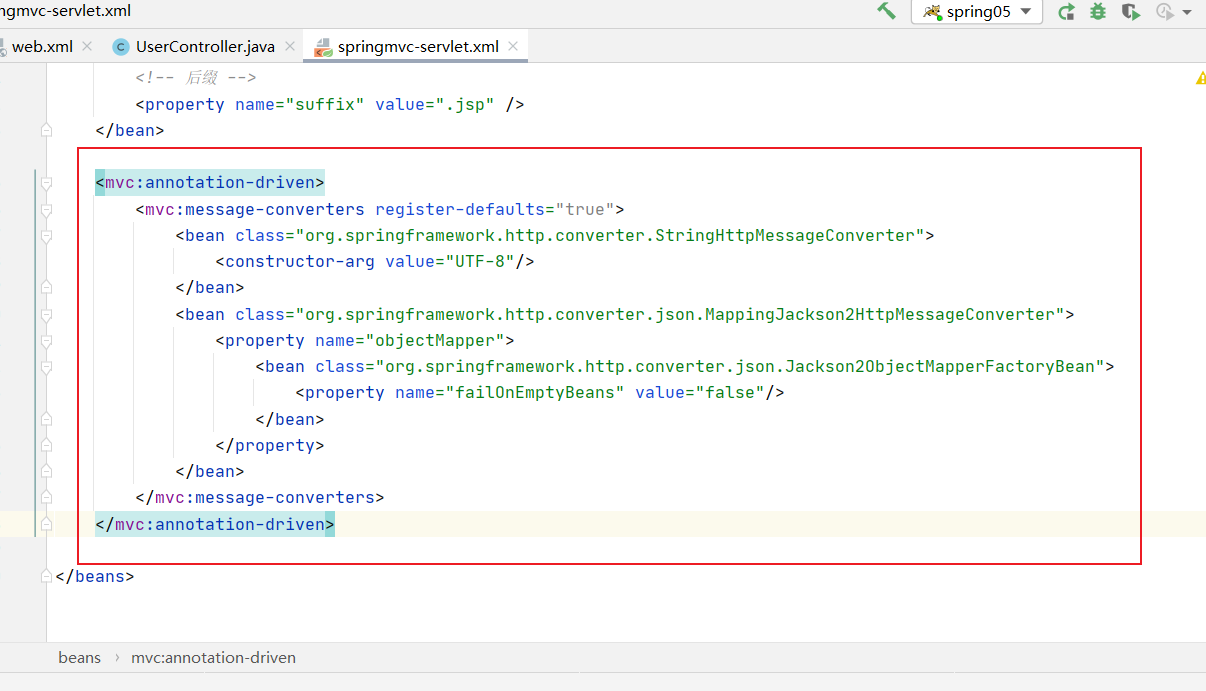1206x691 pixels.
Task: Collapse the mvc:message-converters fold marker
Action: [x=46, y=210]
